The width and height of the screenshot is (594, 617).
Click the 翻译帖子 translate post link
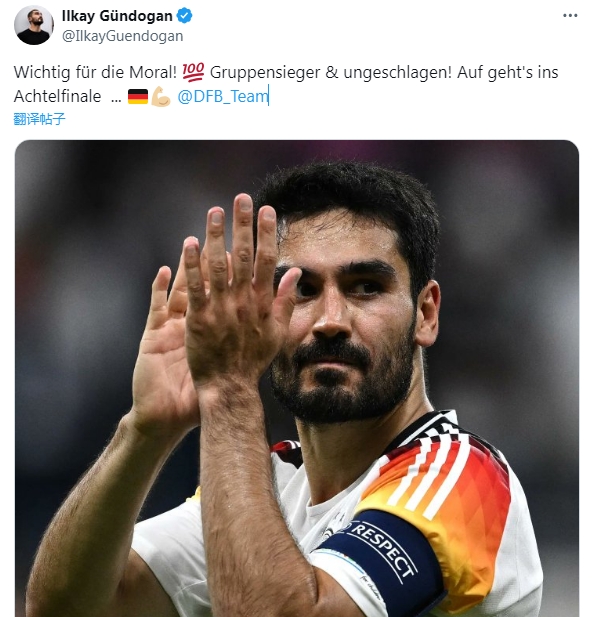pyautogui.click(x=39, y=119)
